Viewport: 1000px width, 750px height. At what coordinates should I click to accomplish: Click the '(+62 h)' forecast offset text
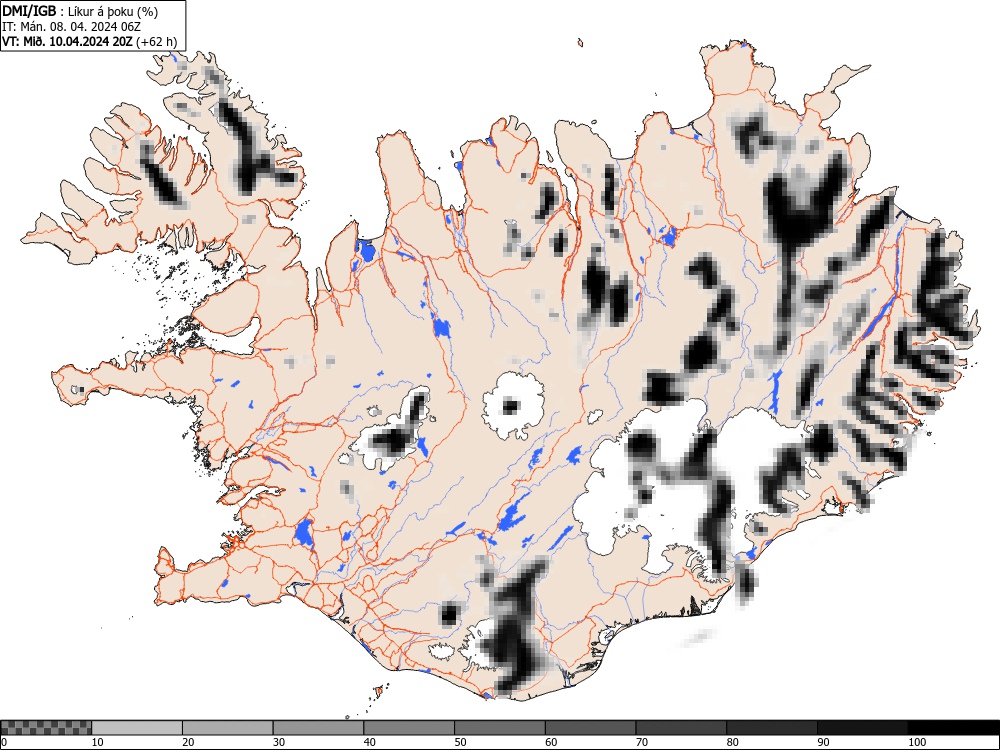157,42
